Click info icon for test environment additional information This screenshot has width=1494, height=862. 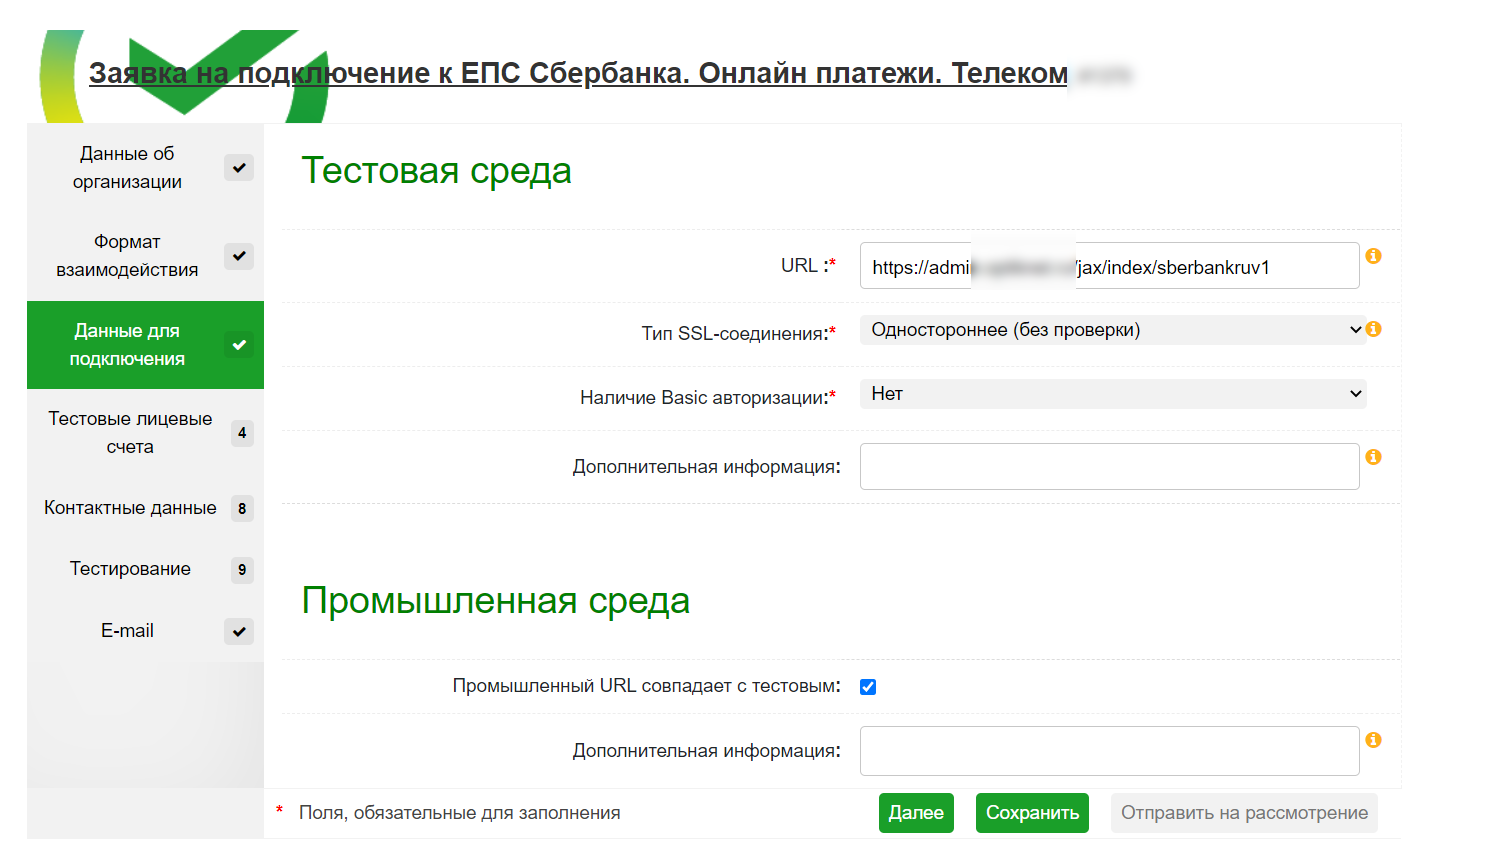coord(1373,457)
